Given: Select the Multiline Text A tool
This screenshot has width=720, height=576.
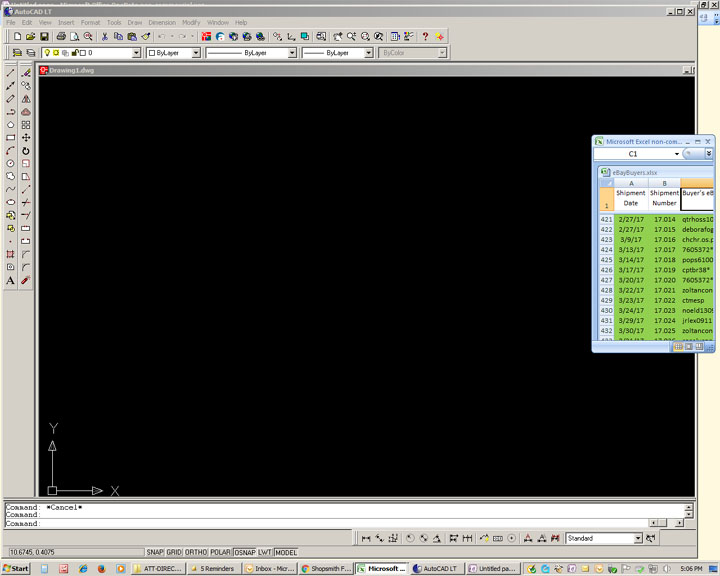Looking at the screenshot, I should (11, 280).
